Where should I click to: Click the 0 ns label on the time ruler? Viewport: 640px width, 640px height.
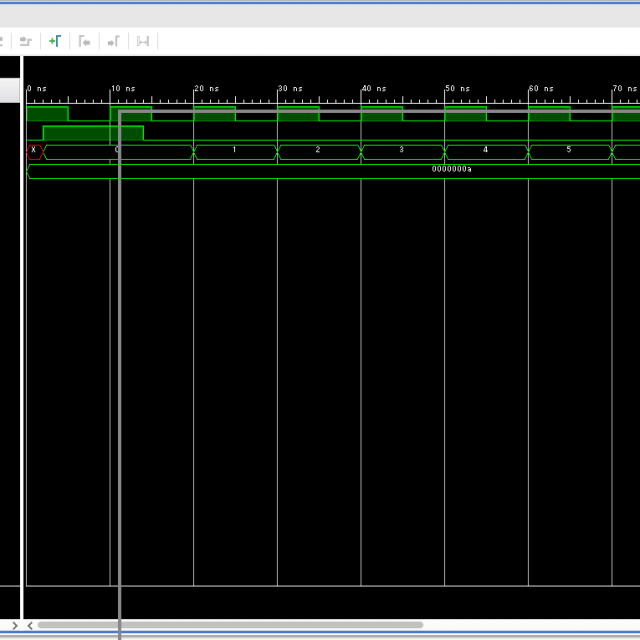(x=37, y=89)
